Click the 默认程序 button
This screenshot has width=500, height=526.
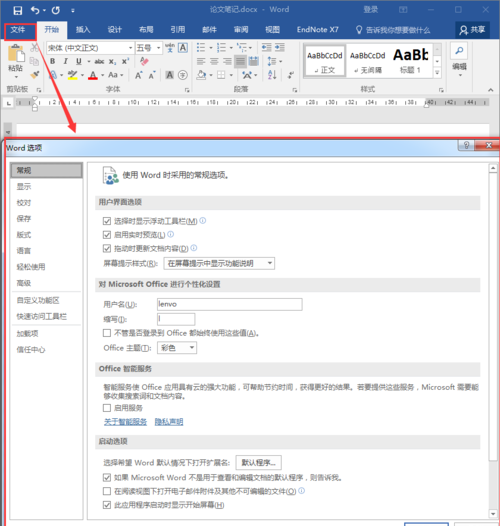tap(258, 463)
